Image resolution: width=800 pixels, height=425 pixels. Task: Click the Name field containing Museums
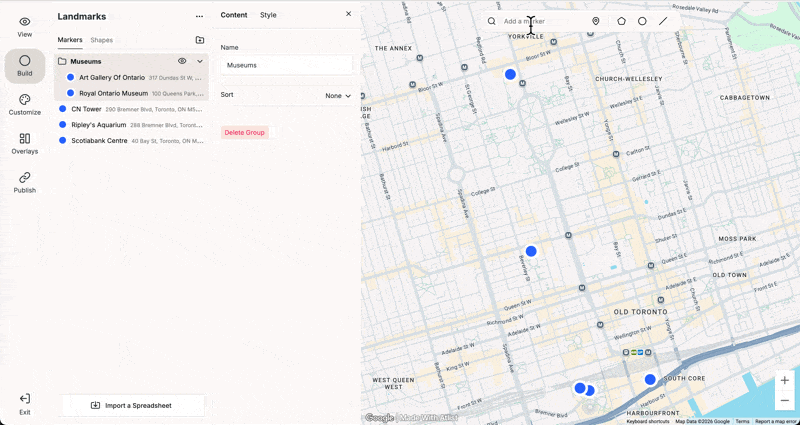[x=286, y=65]
